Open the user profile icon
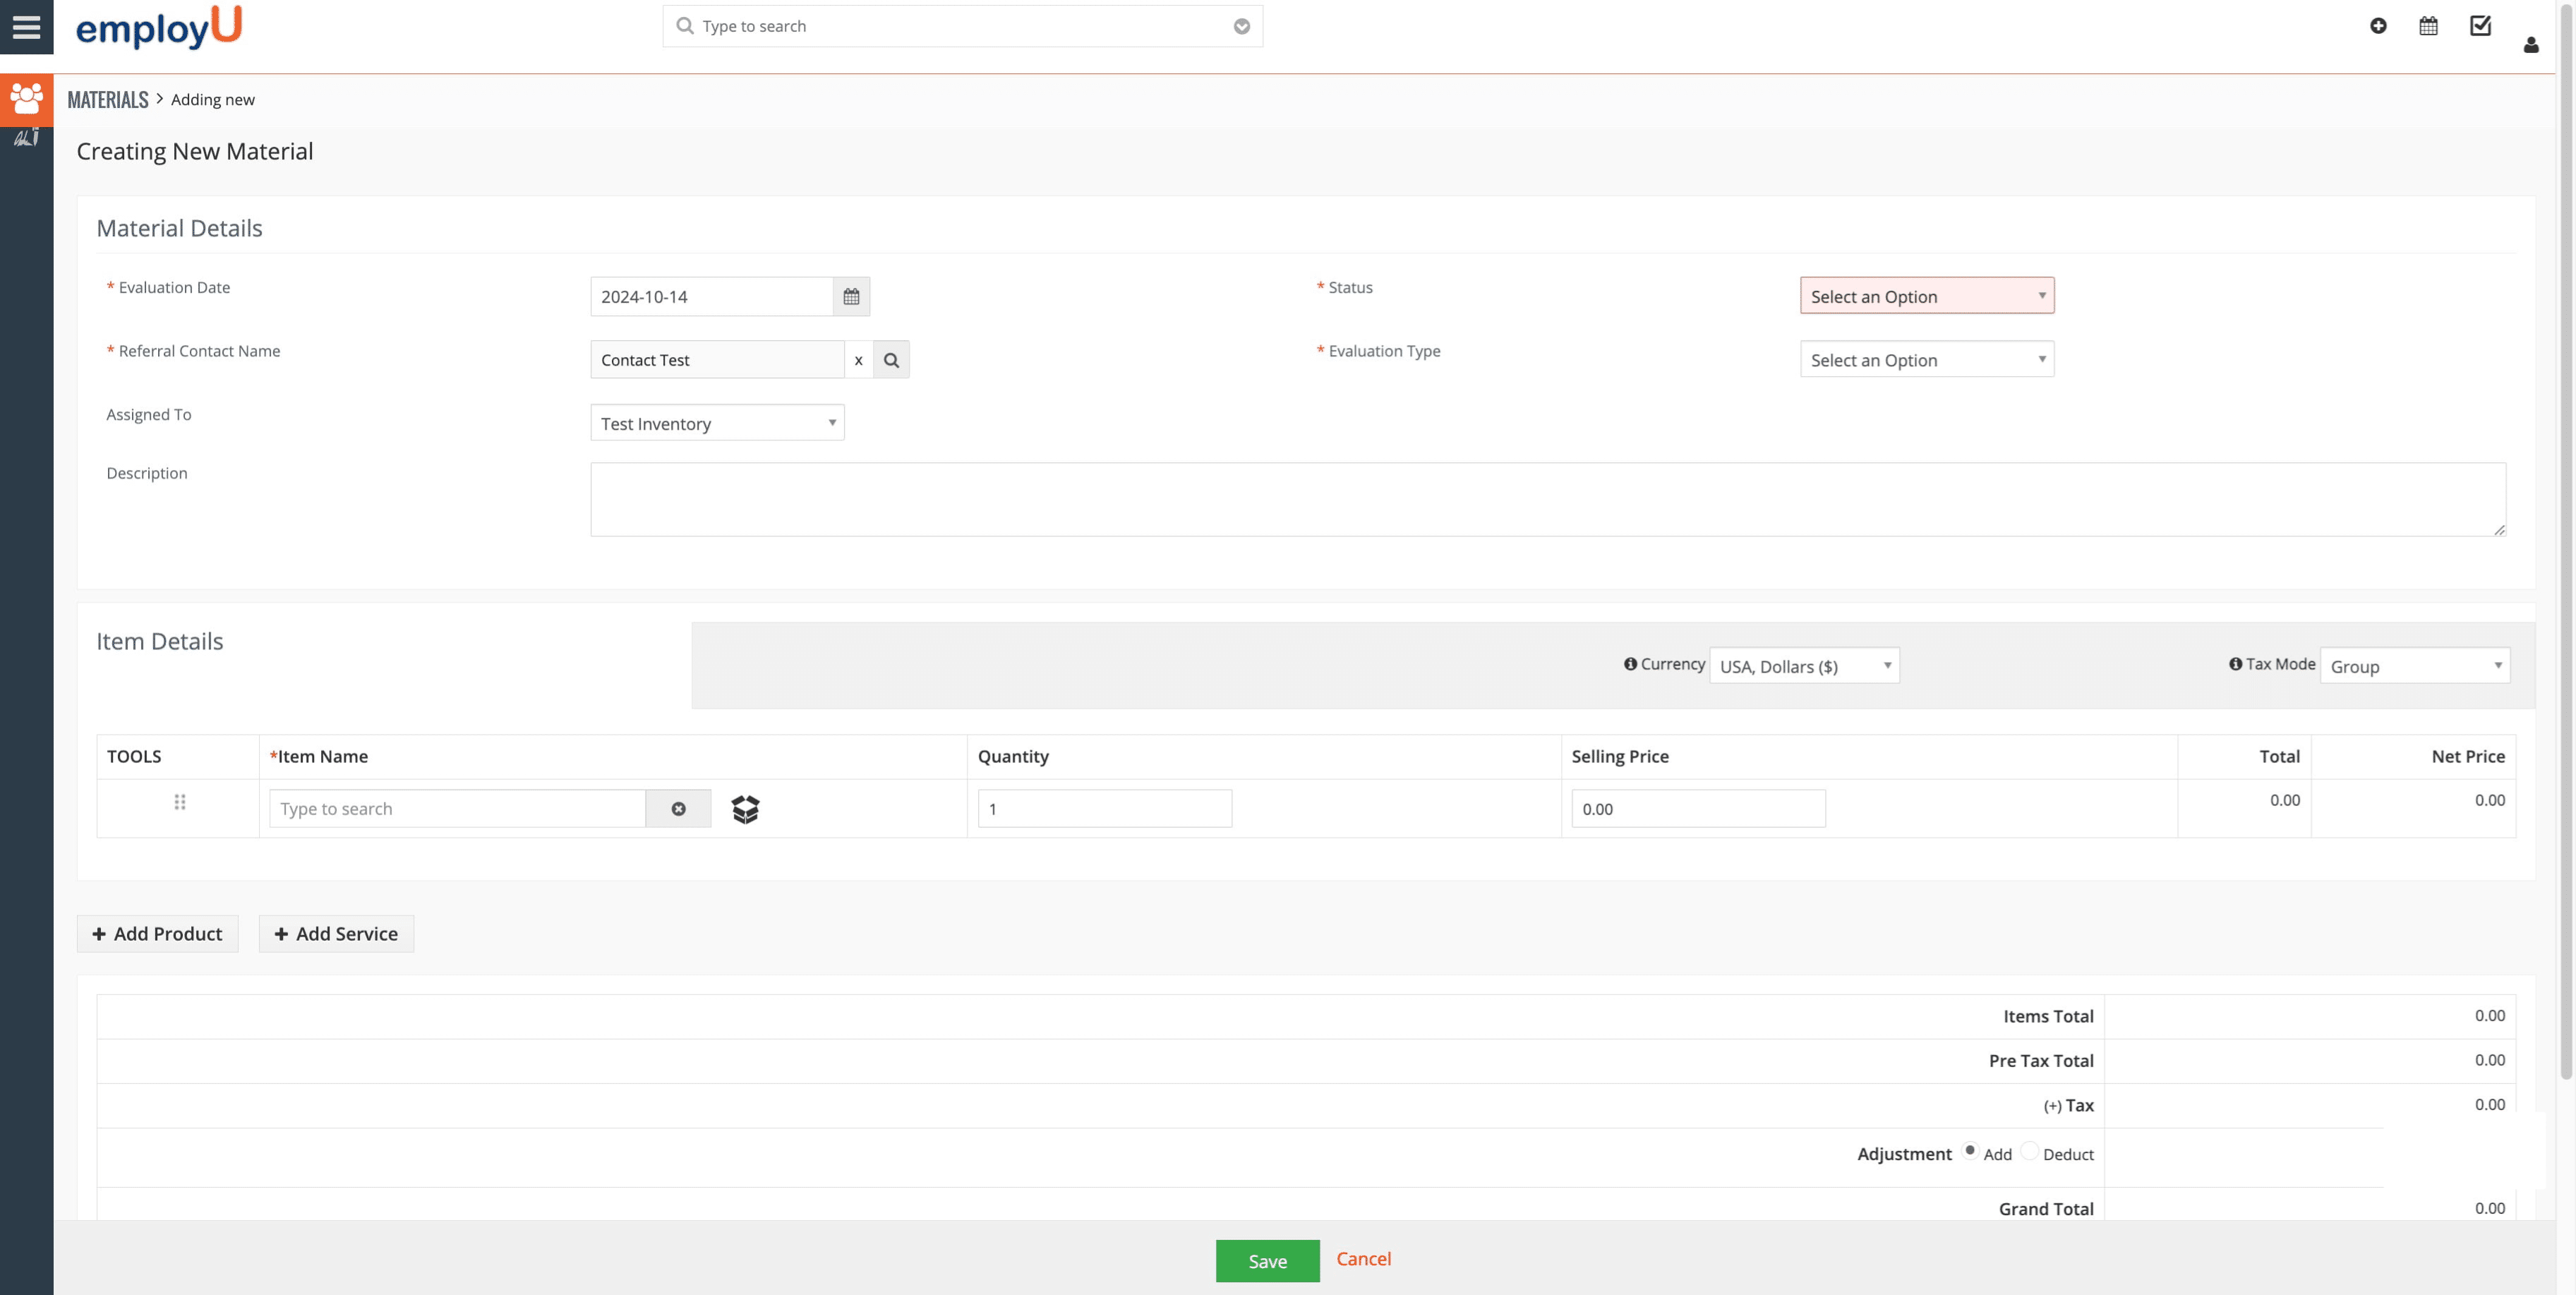 coord(2530,45)
